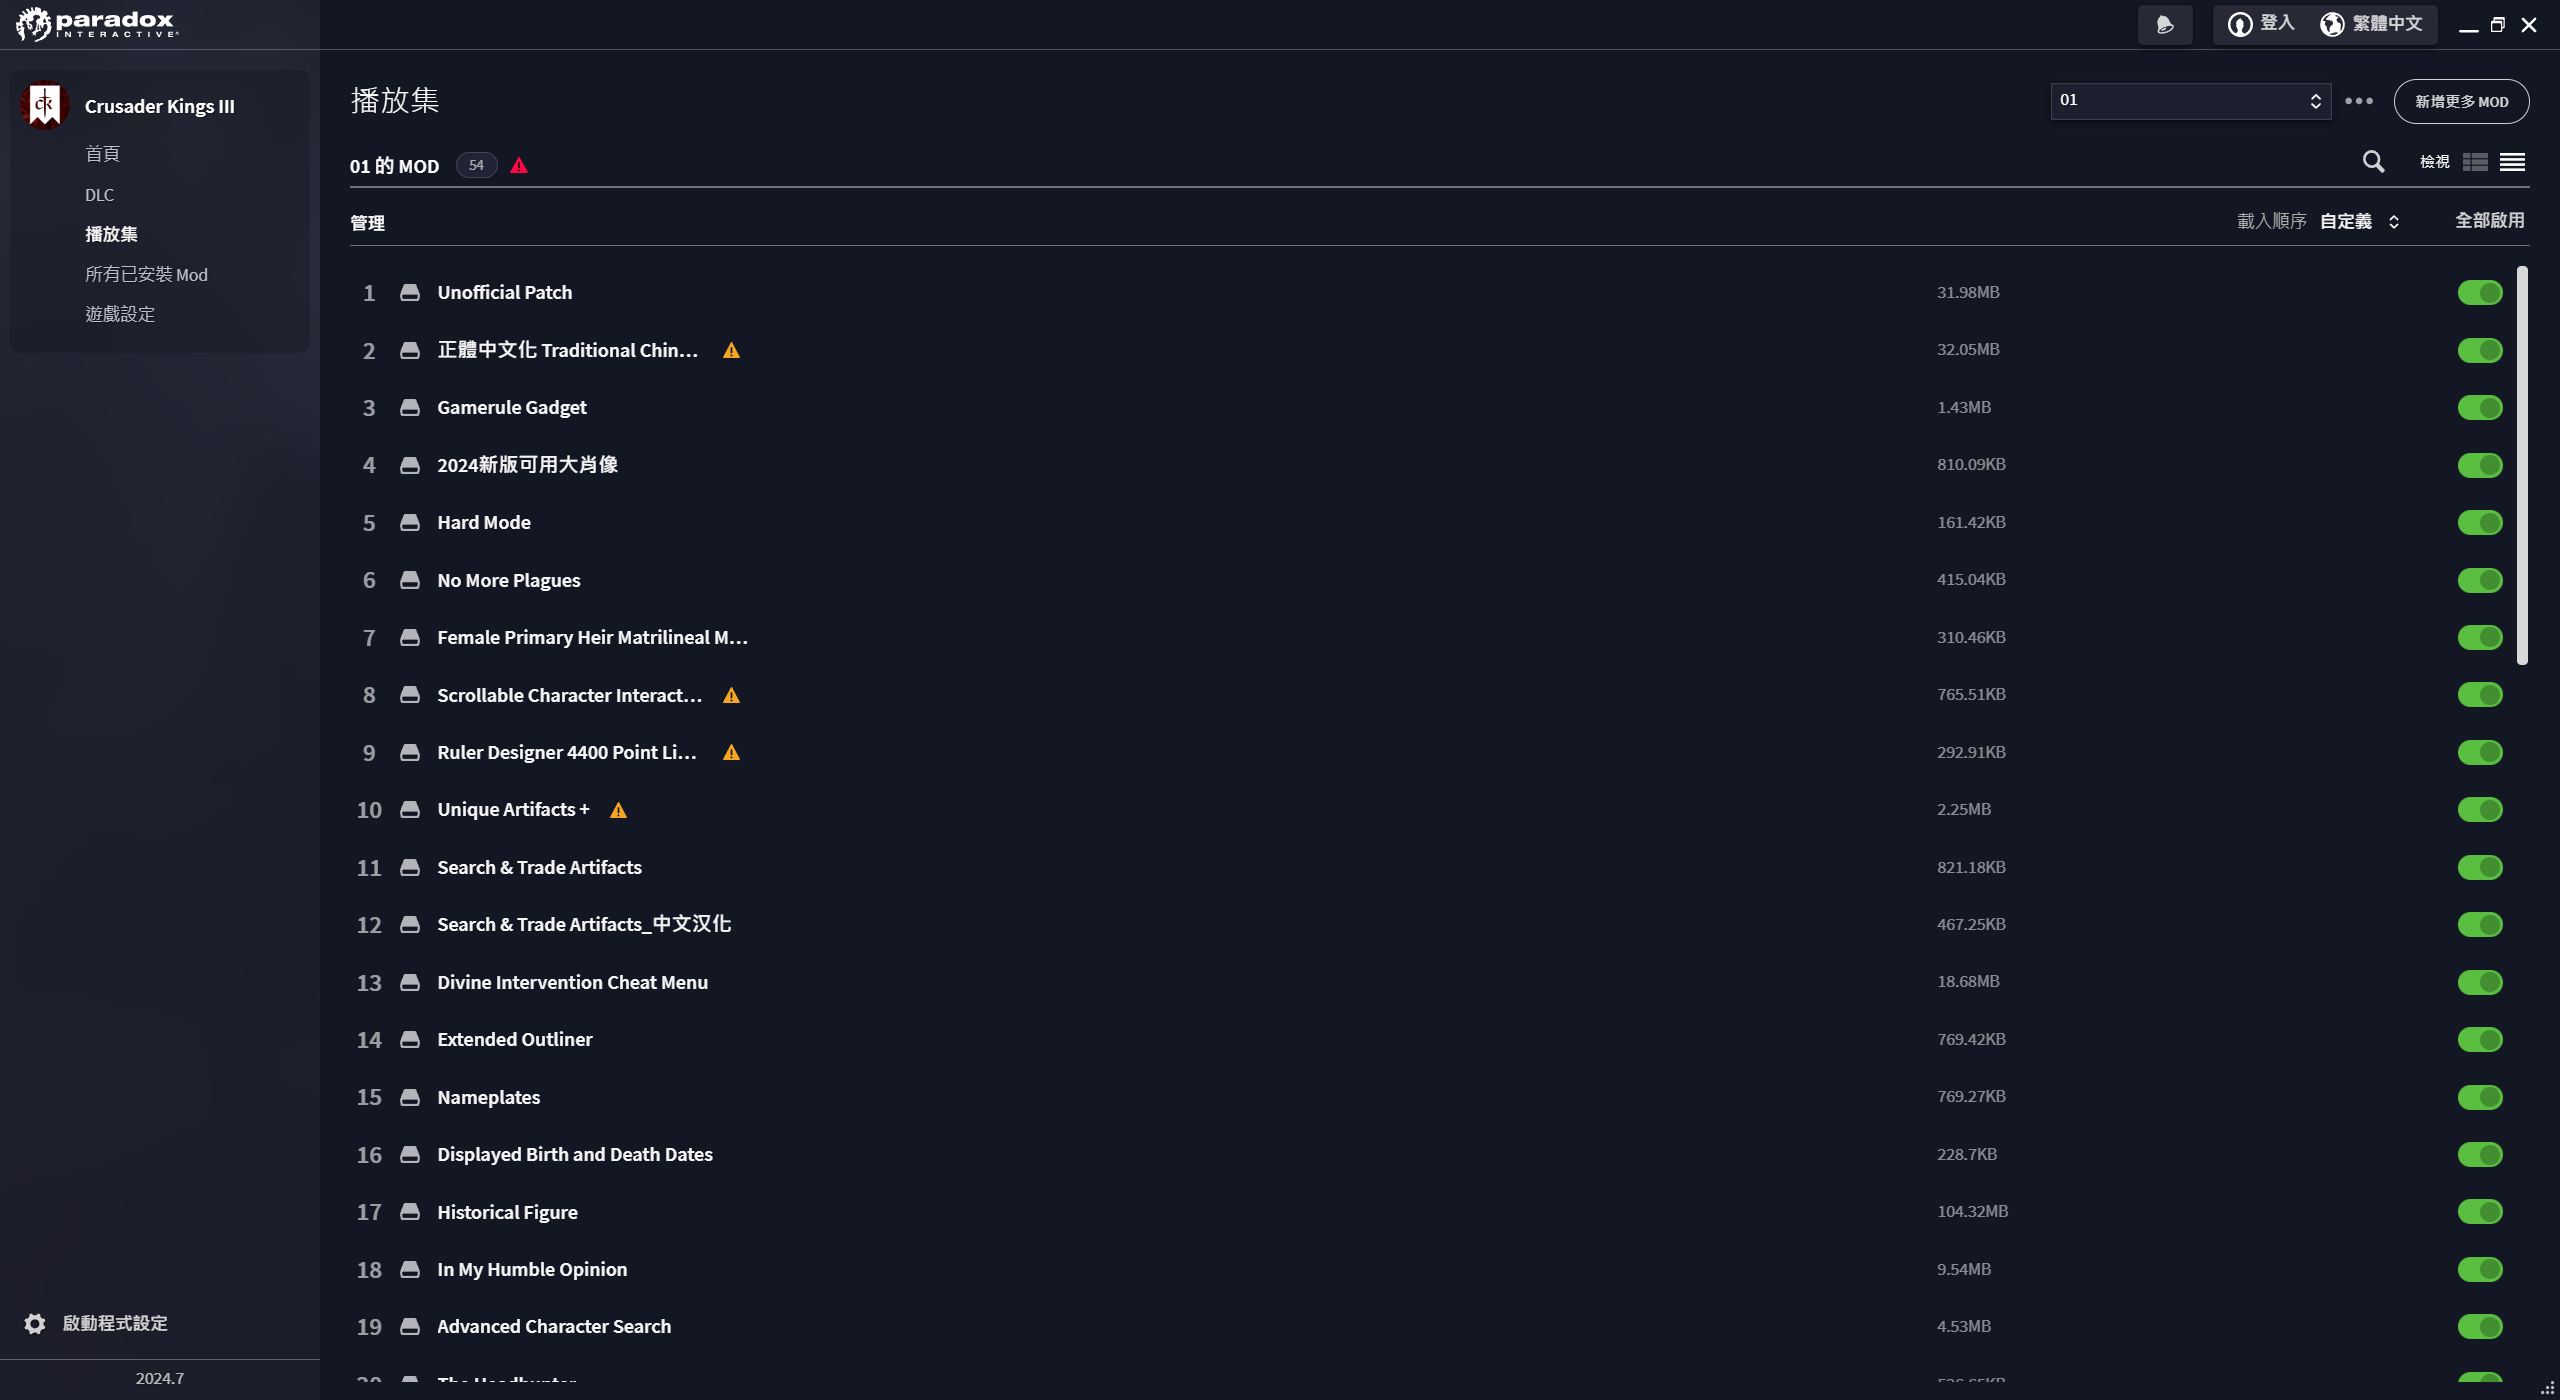This screenshot has height=1400, width=2560.
Task: Select the Nameplates mod name
Action: point(488,1097)
